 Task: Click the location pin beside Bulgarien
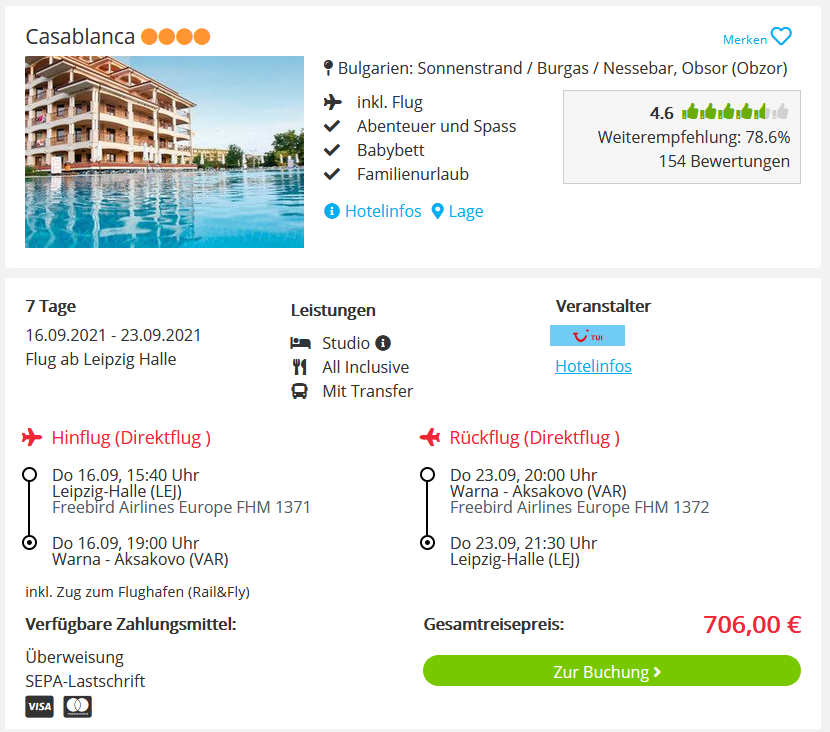tap(328, 68)
